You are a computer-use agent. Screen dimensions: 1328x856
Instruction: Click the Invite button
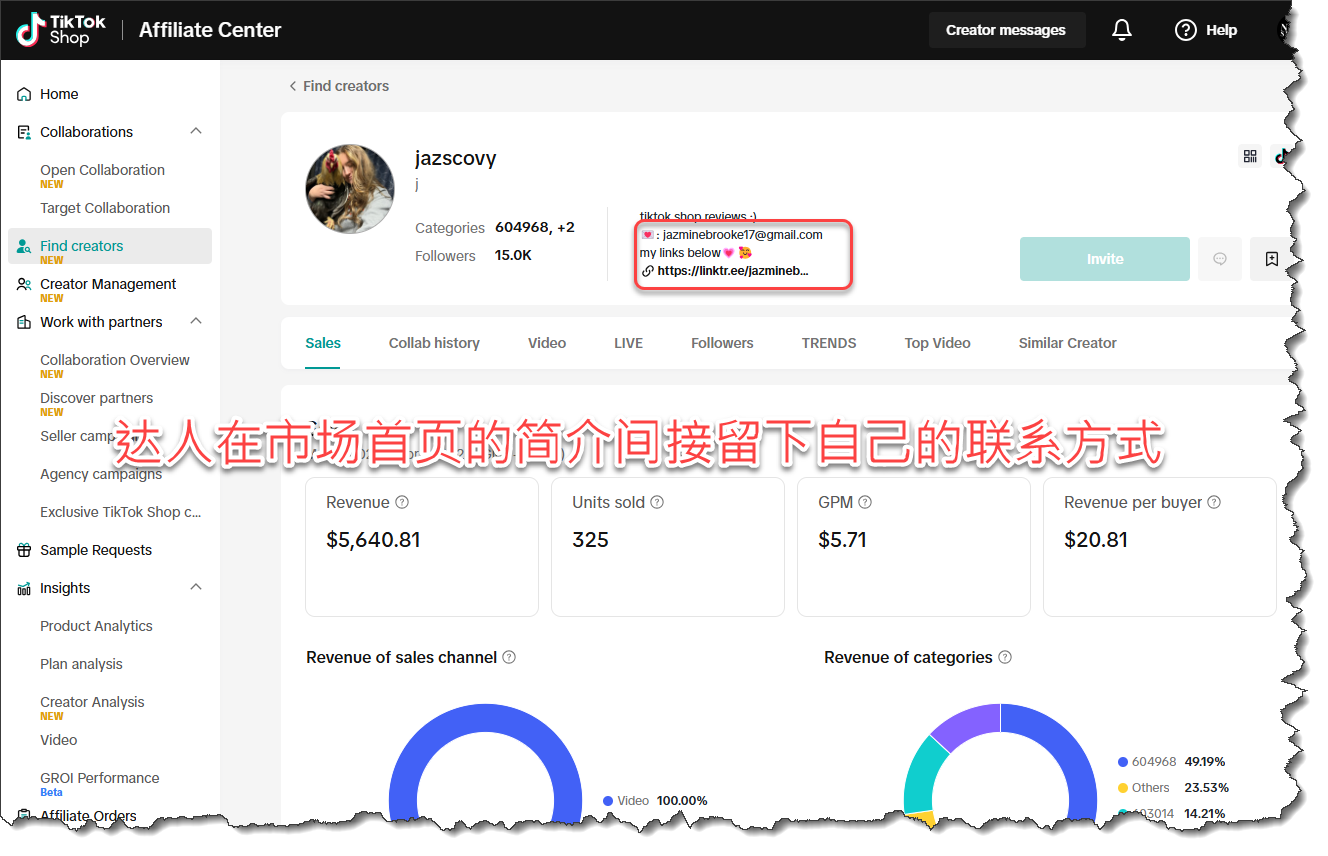pyautogui.click(x=1105, y=259)
